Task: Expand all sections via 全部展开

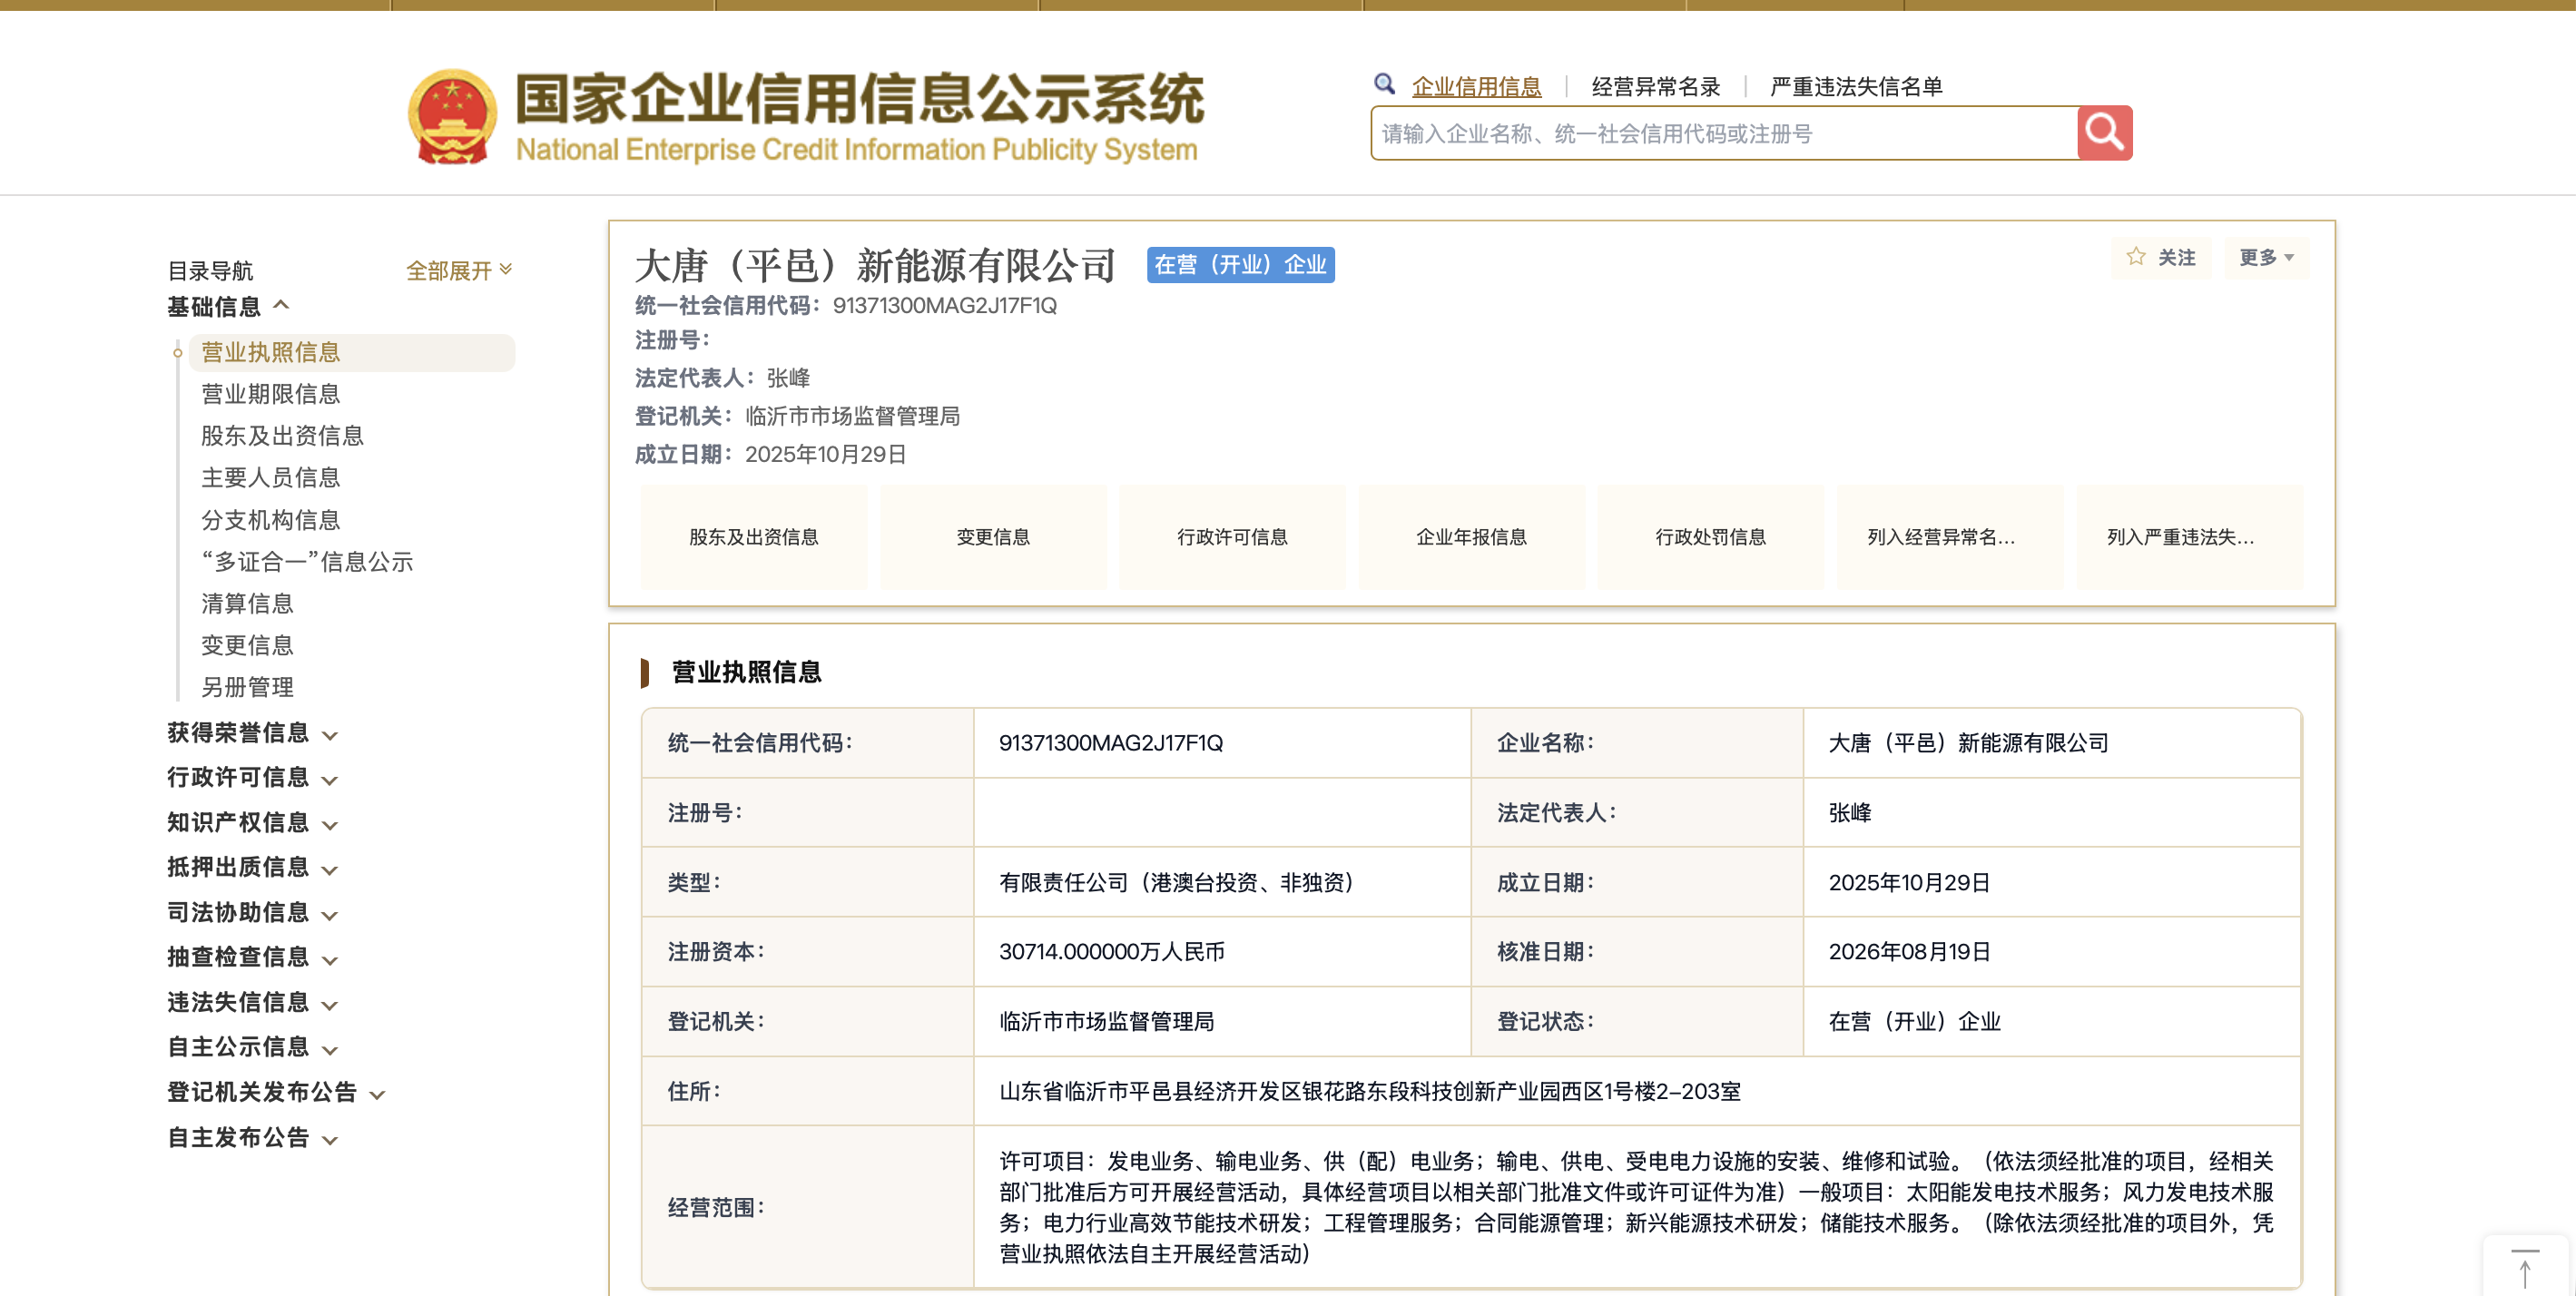Action: (459, 270)
